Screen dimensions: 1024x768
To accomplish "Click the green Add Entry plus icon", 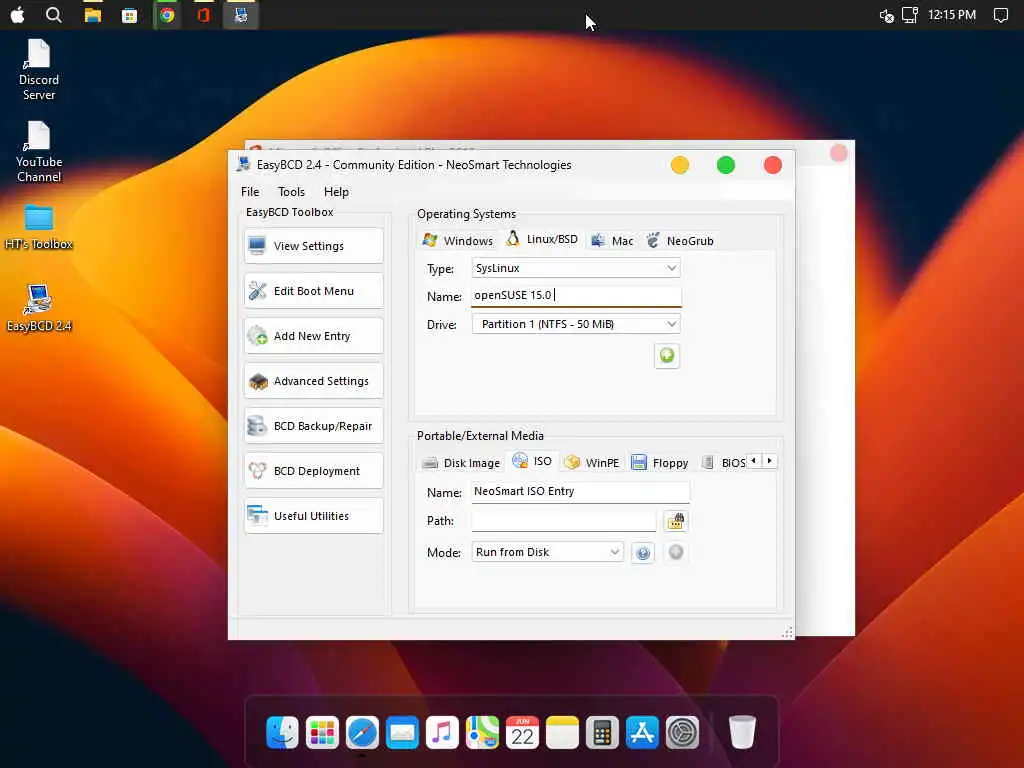I will (x=667, y=355).
